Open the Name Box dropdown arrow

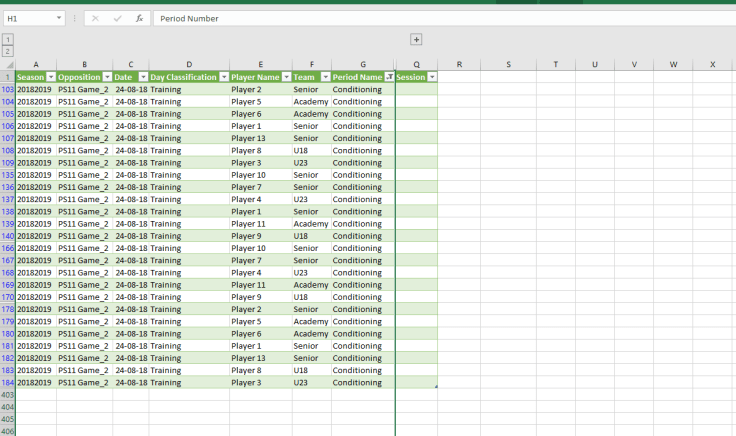point(60,18)
